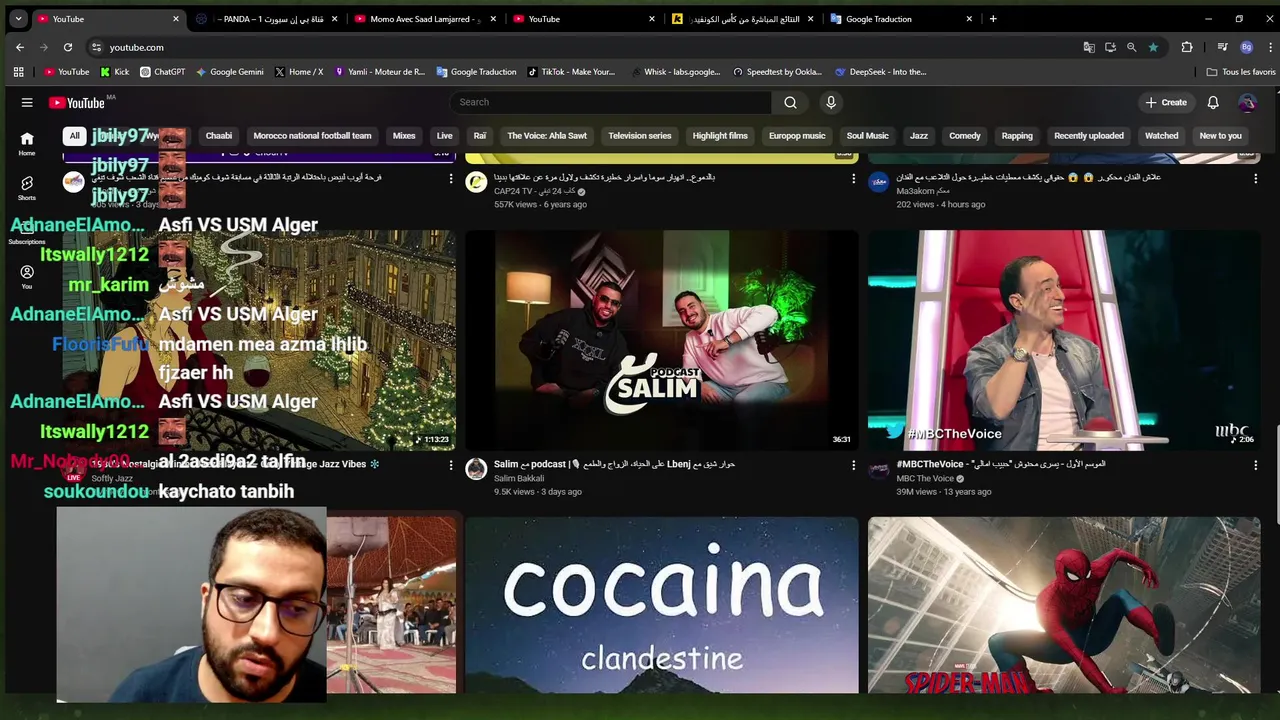
Task: Open the Chrome apps grid in the bookmarks bar
Action: click(18, 72)
